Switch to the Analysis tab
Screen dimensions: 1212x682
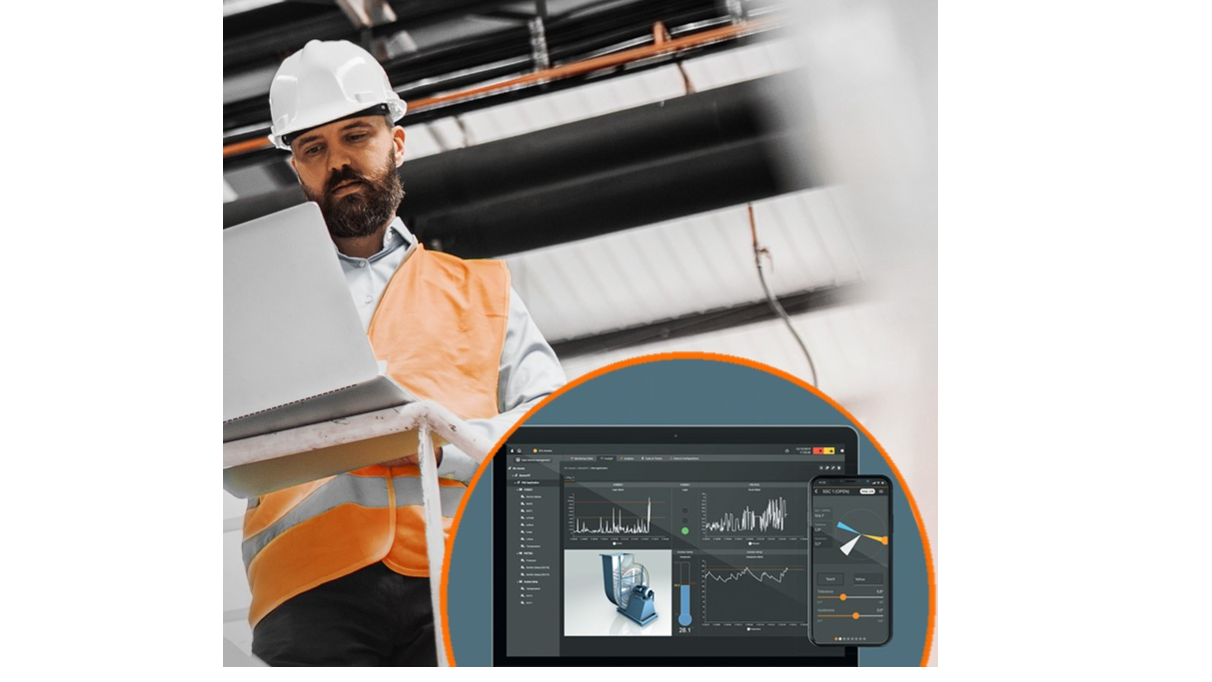[x=626, y=458]
